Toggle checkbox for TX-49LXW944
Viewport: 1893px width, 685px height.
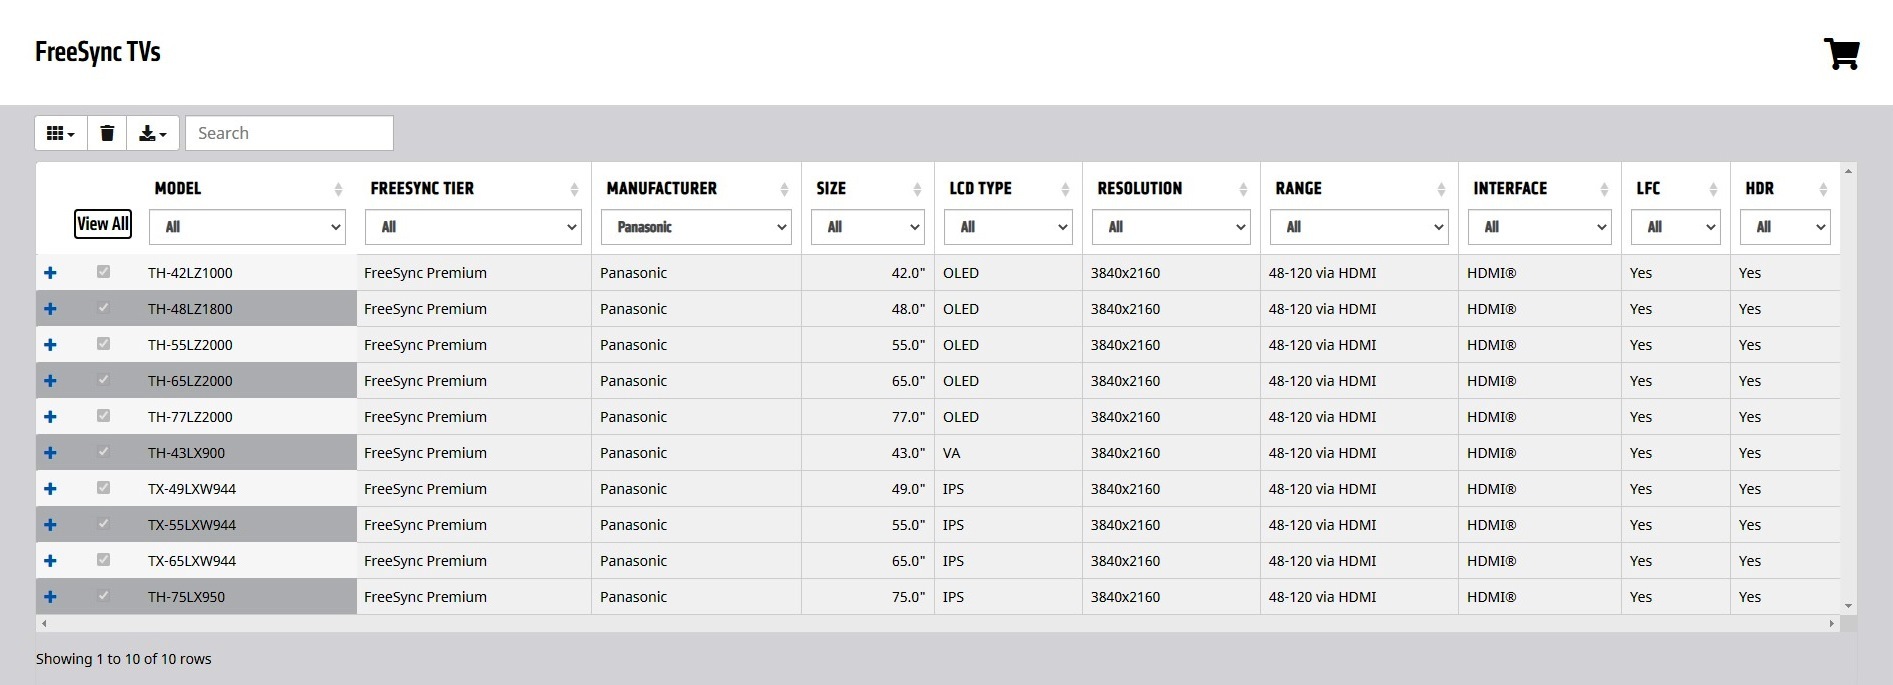[103, 488]
